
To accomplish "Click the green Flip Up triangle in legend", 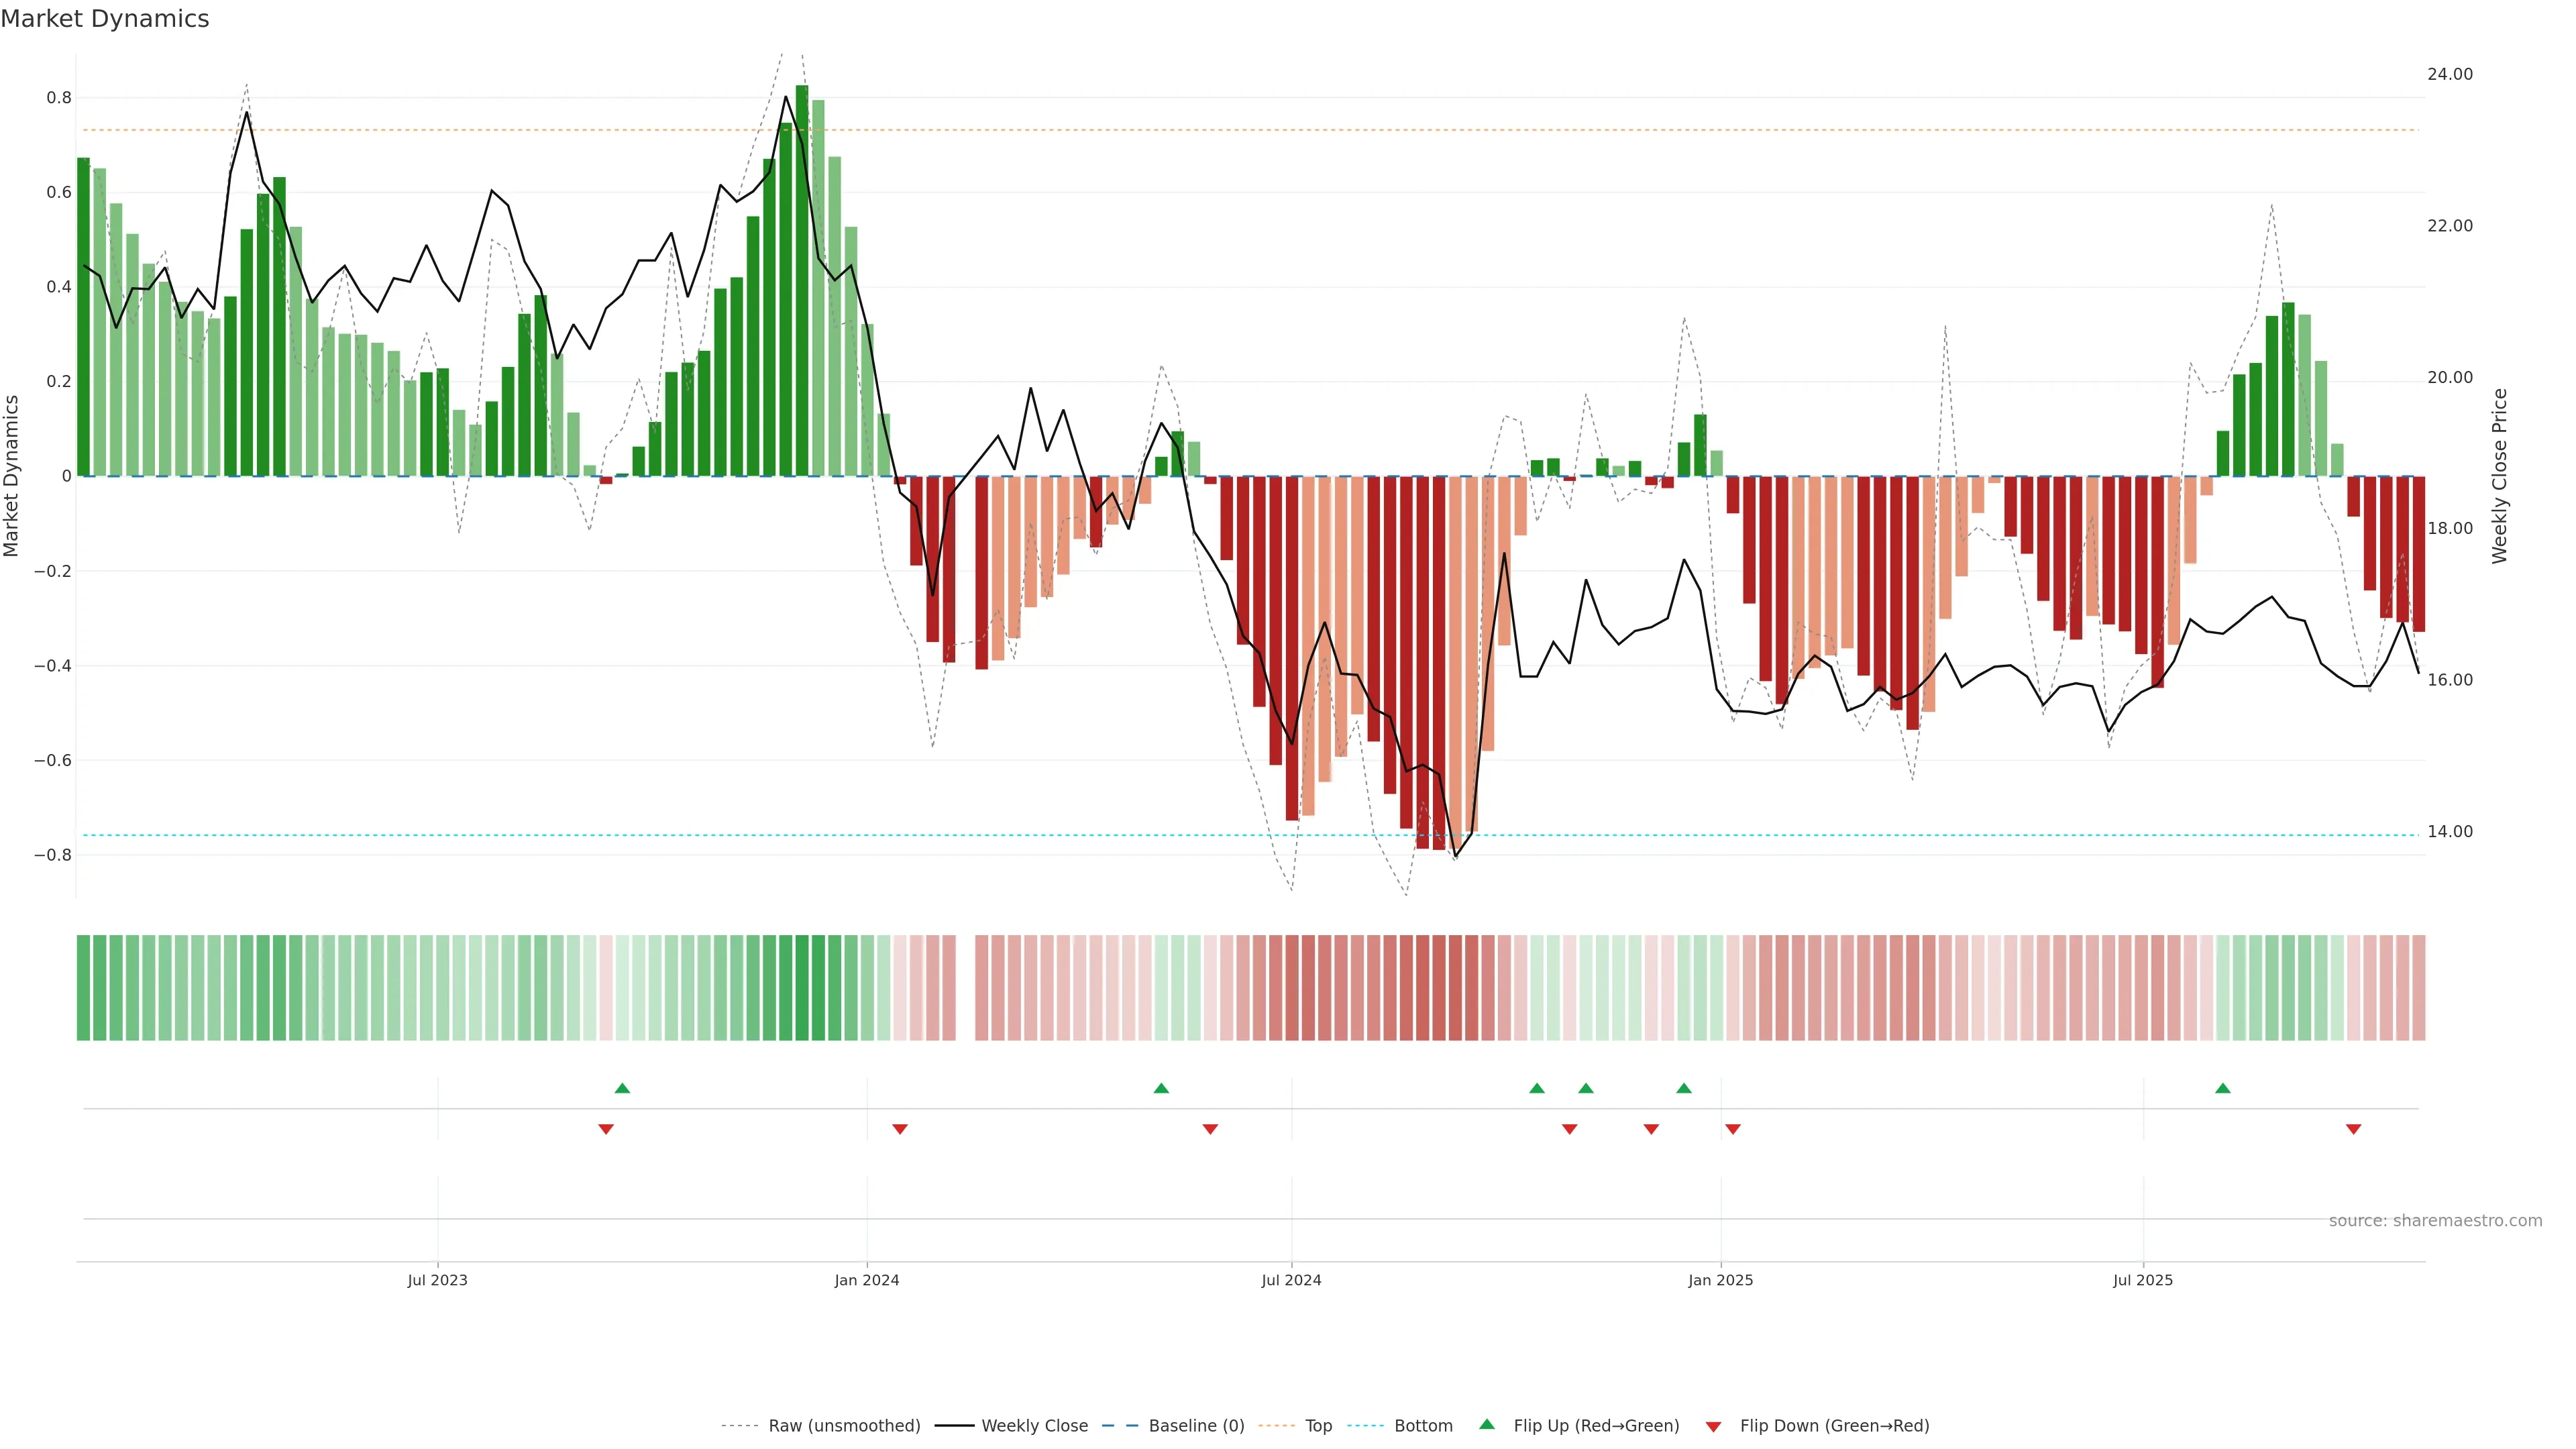I will pyautogui.click(x=1486, y=1424).
